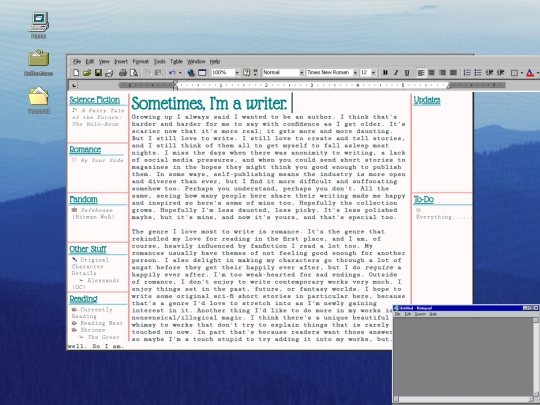Show more toolbar buttons chevron
Screen dimensions: 540x405
[x=255, y=73]
